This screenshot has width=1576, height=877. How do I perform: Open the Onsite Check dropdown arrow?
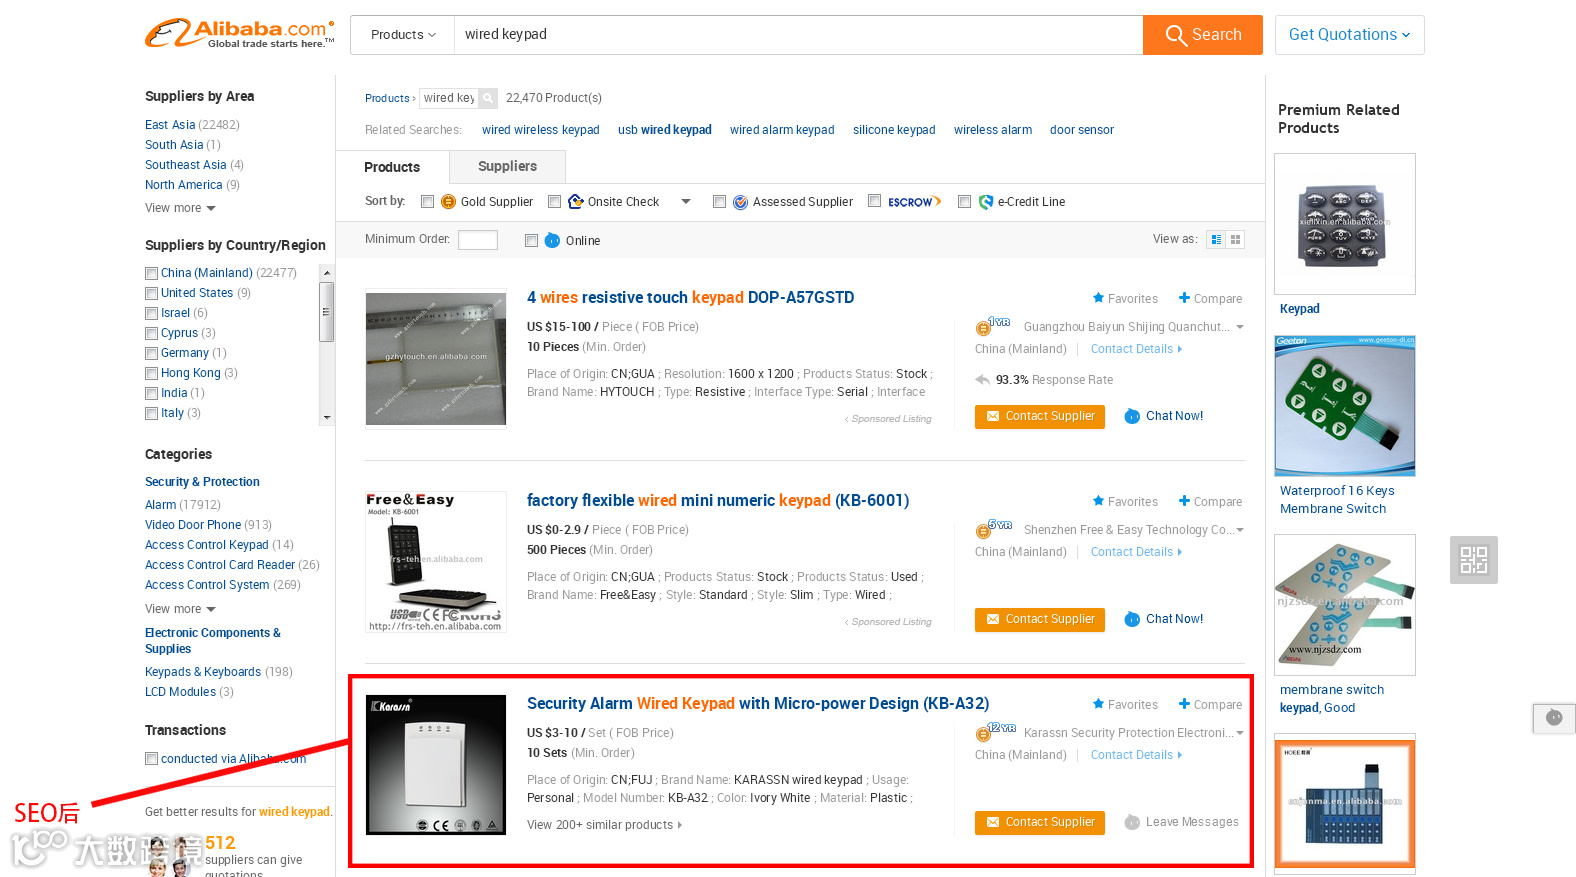tap(686, 202)
